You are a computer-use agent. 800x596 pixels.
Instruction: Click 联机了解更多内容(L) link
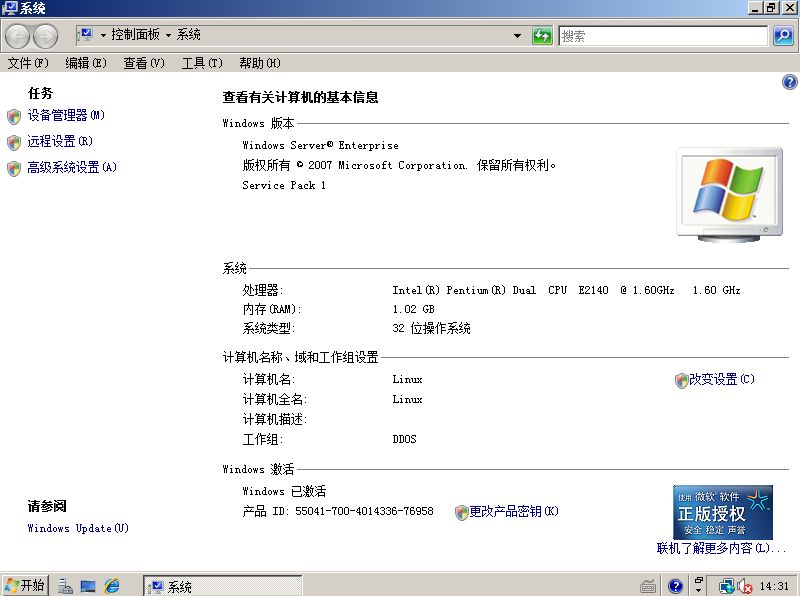[721, 549]
